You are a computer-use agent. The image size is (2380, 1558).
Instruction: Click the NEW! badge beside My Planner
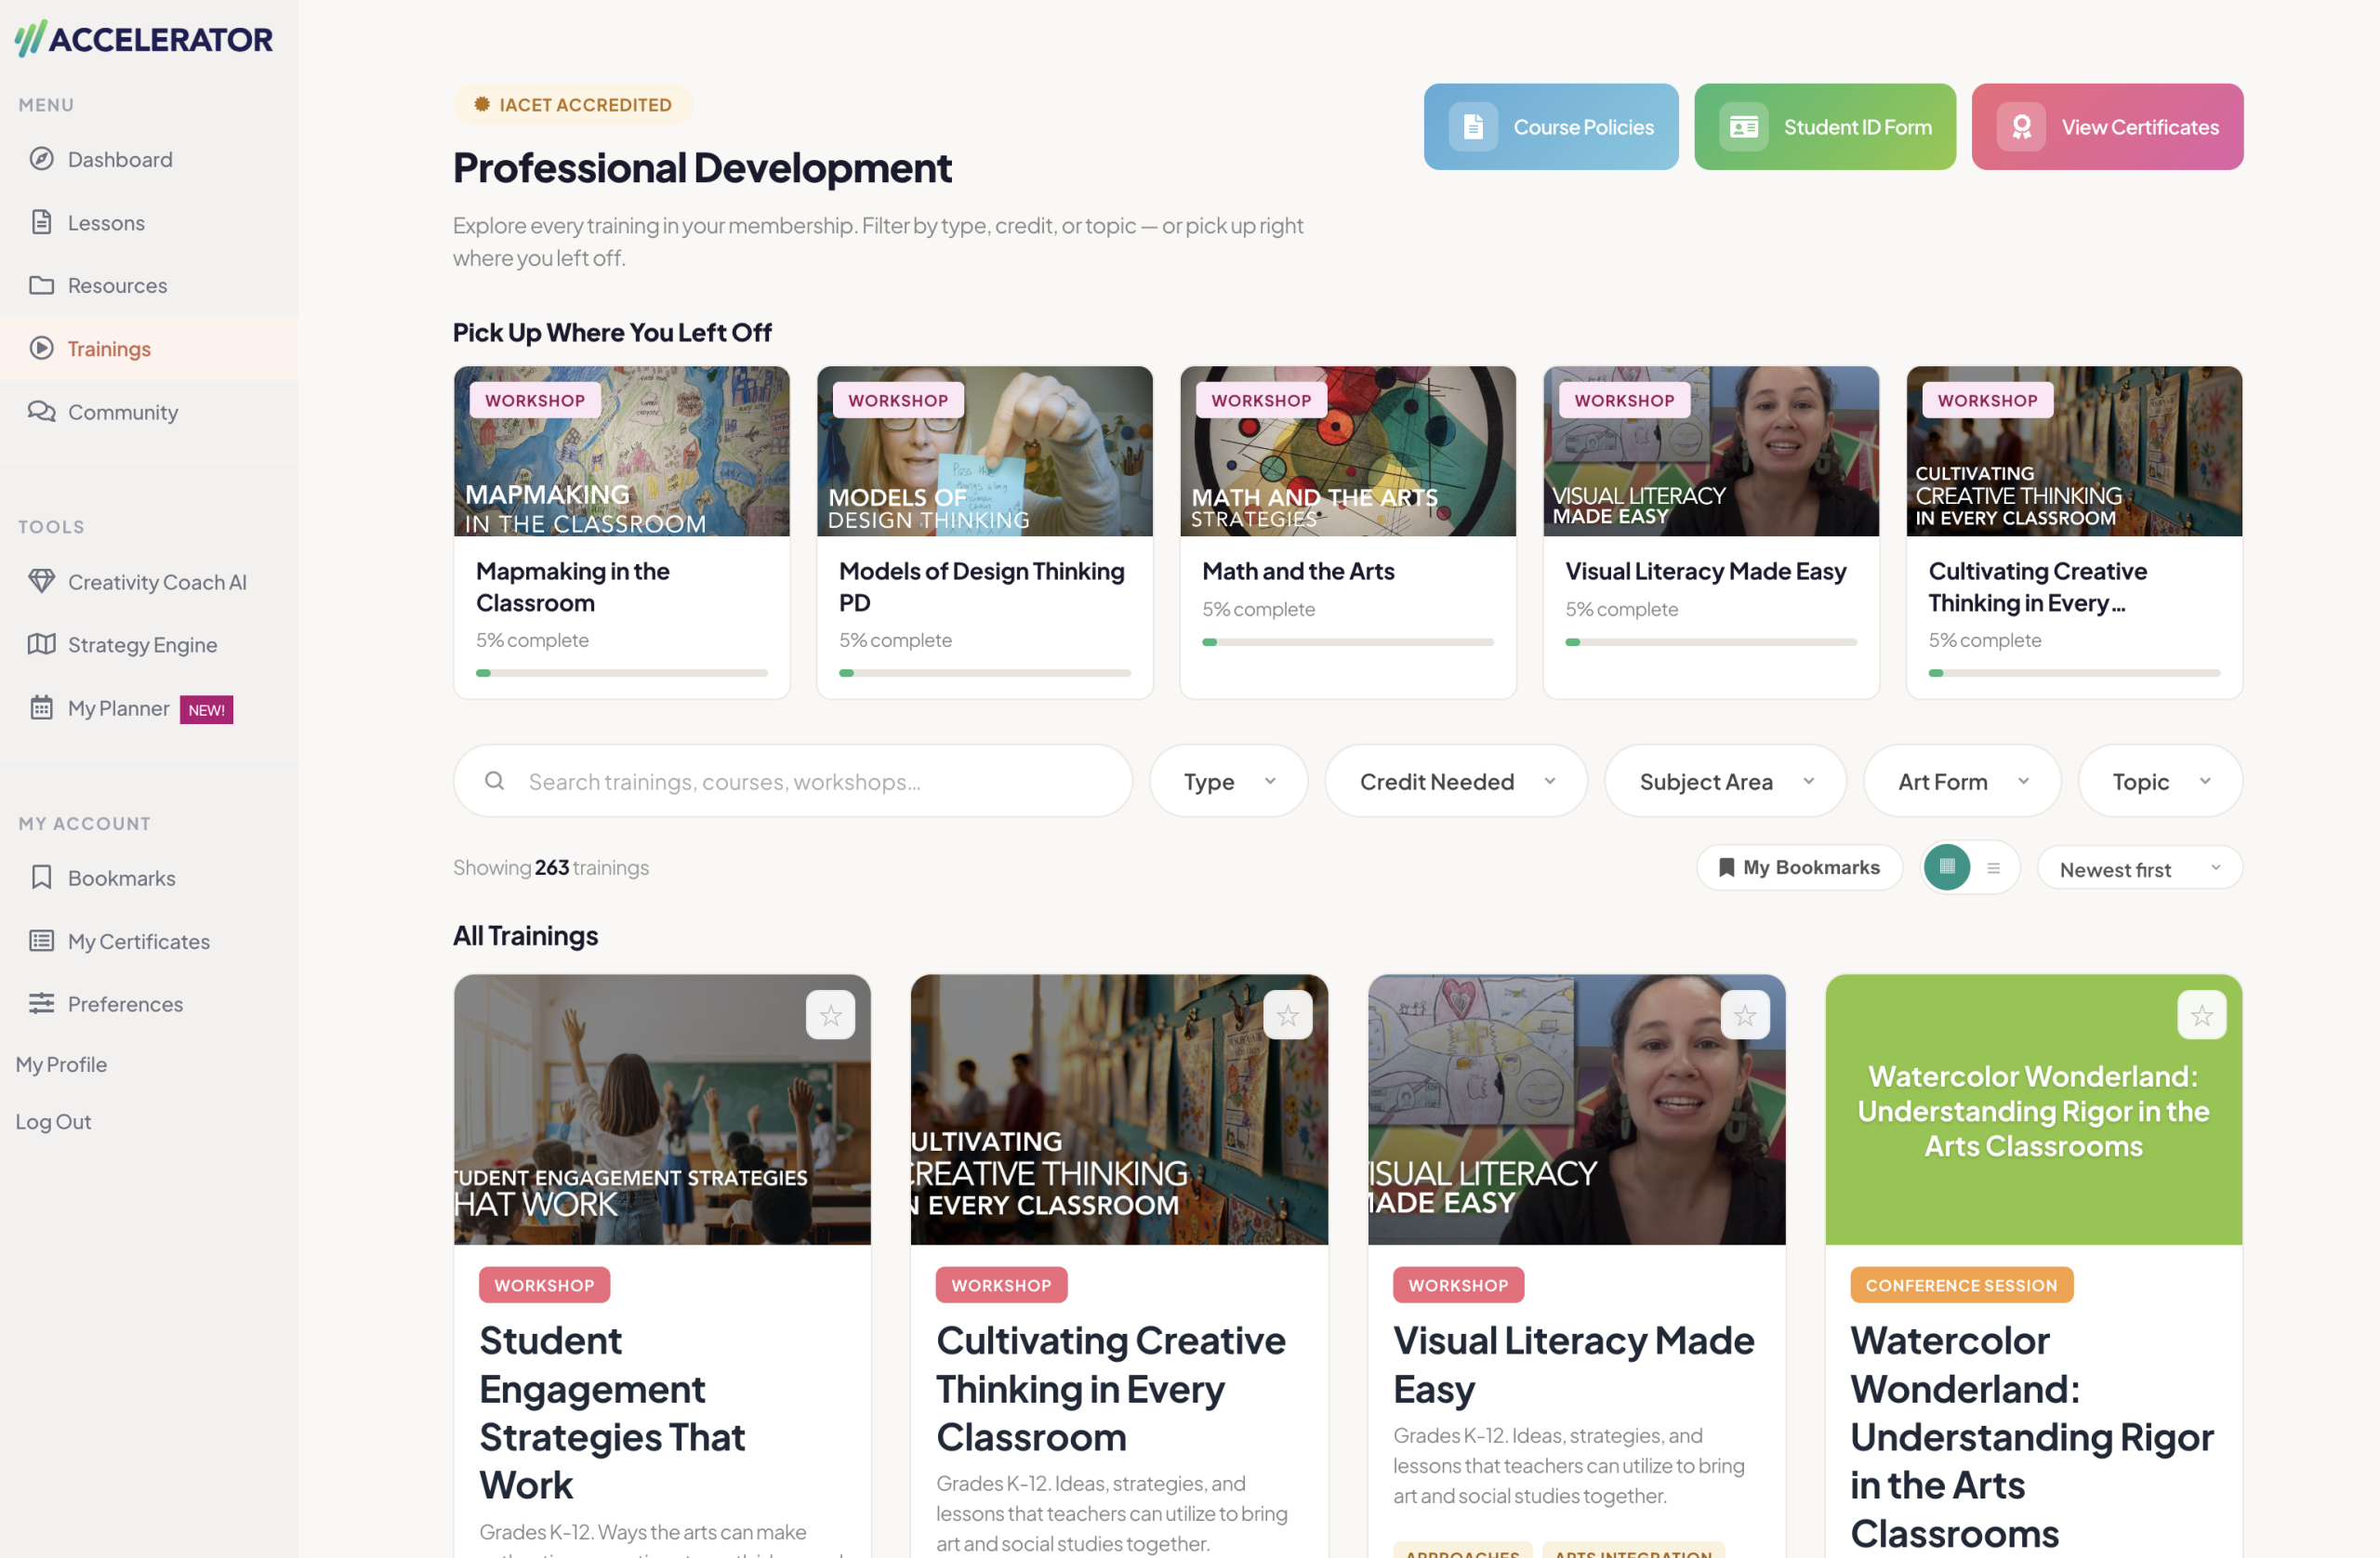coord(206,709)
